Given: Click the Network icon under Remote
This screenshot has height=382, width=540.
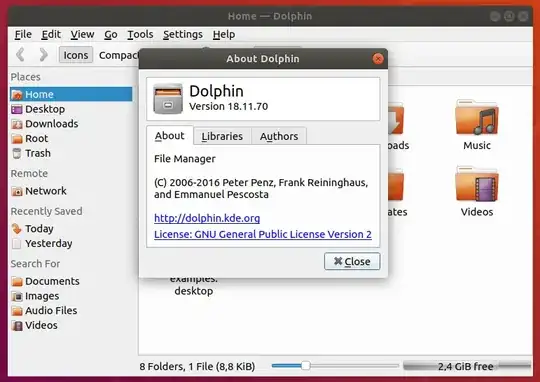Looking at the screenshot, I should pyautogui.click(x=17, y=191).
